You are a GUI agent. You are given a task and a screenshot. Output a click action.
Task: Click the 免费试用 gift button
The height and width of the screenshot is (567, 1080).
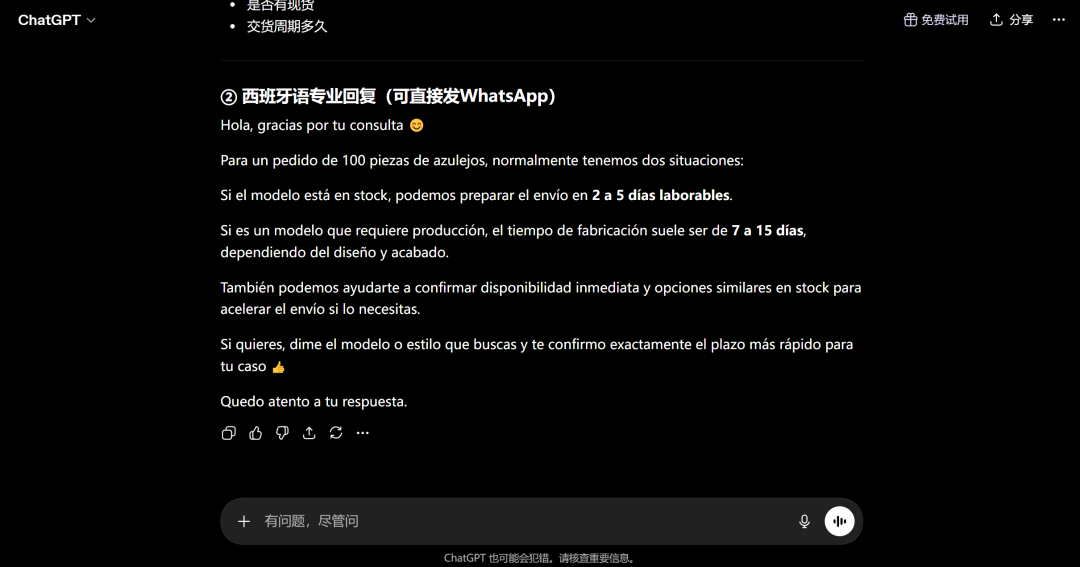point(935,20)
